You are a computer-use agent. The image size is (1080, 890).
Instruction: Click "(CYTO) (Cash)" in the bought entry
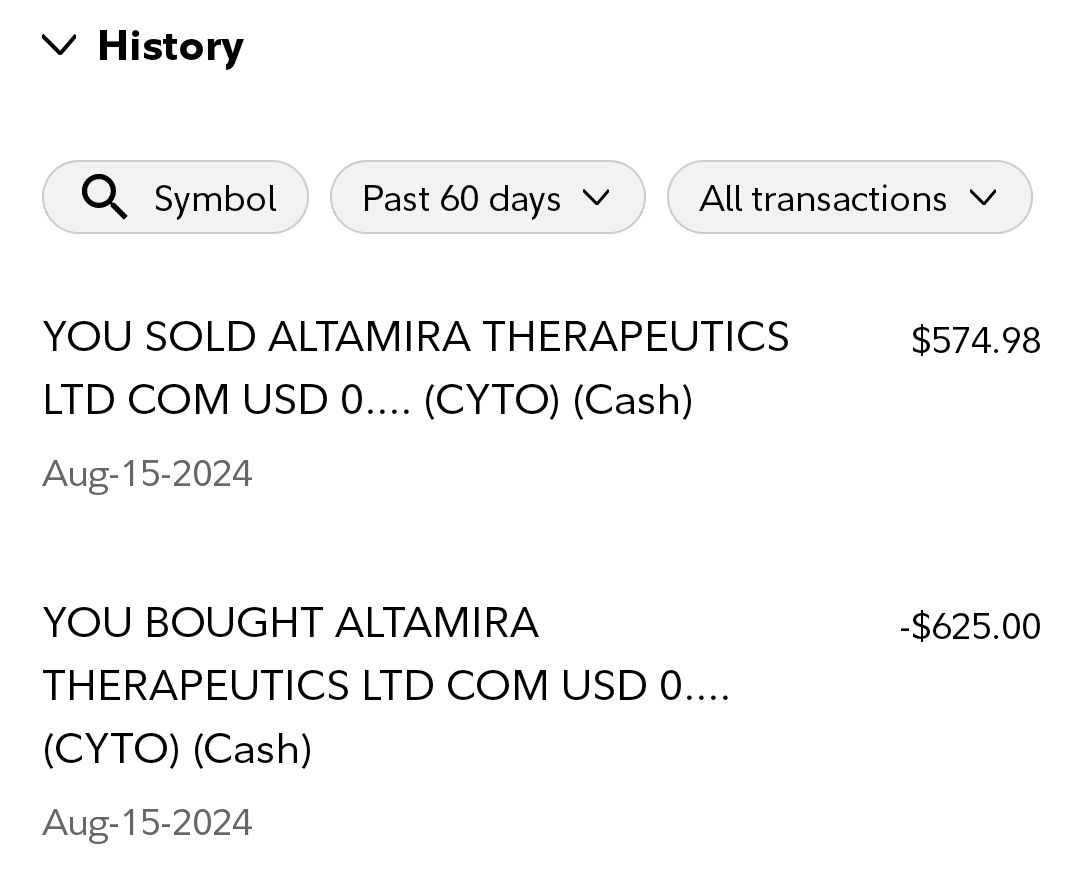pyautogui.click(x=177, y=749)
